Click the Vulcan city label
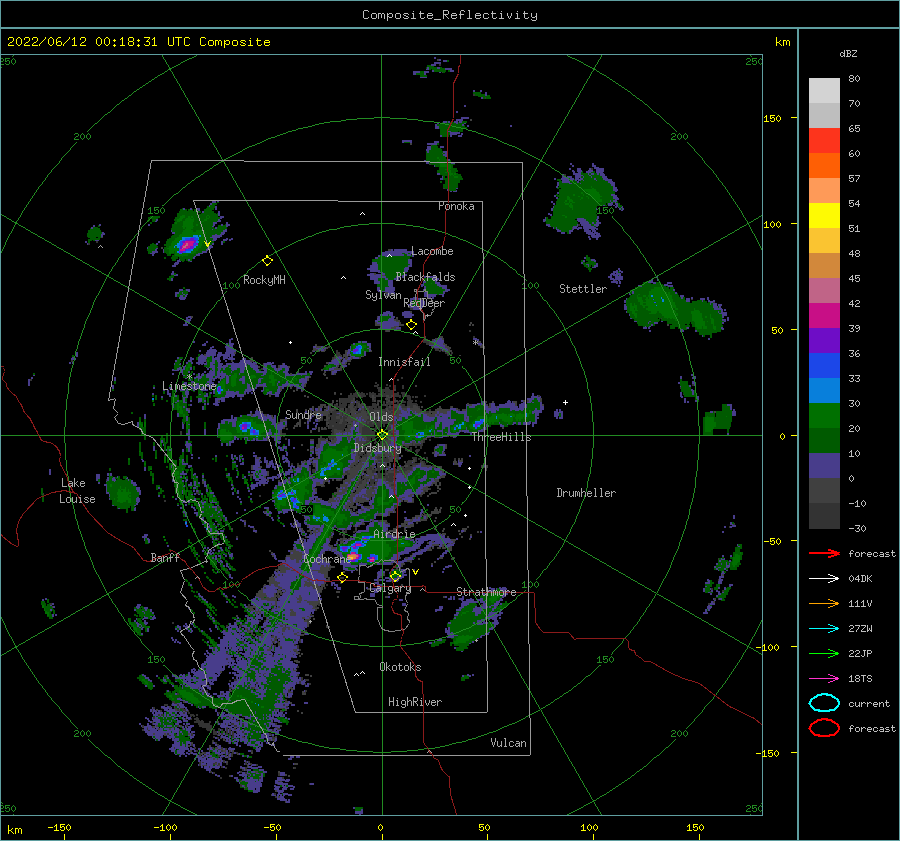Viewport: 900px width, 841px height. pyautogui.click(x=508, y=743)
